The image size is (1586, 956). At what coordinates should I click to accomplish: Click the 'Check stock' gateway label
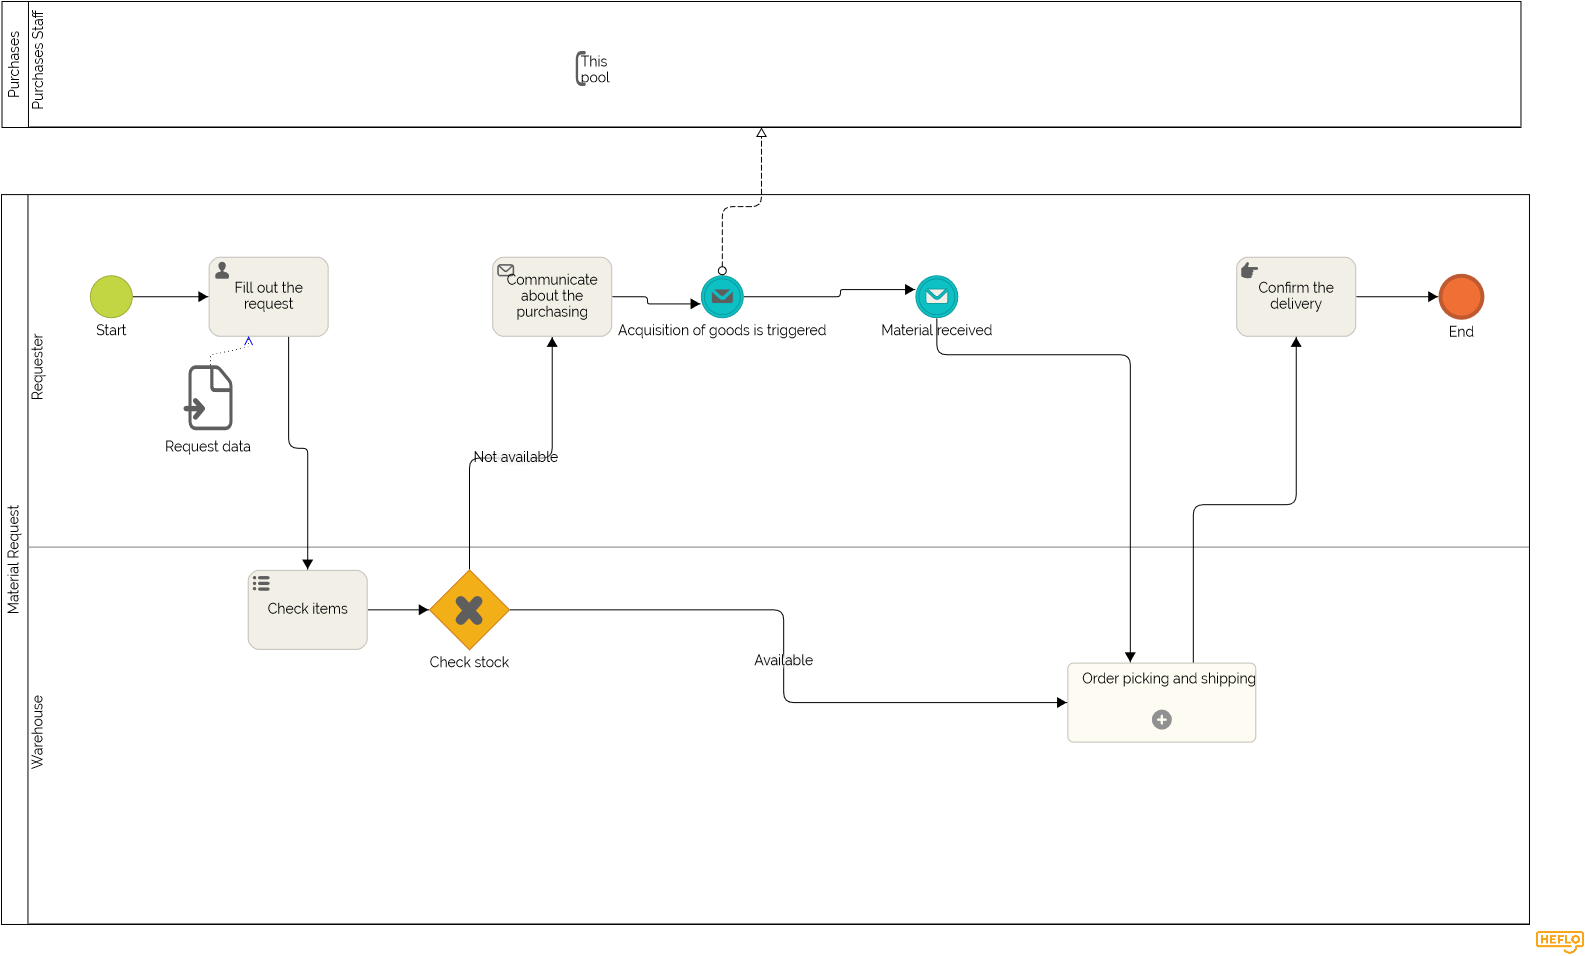pyautogui.click(x=469, y=662)
